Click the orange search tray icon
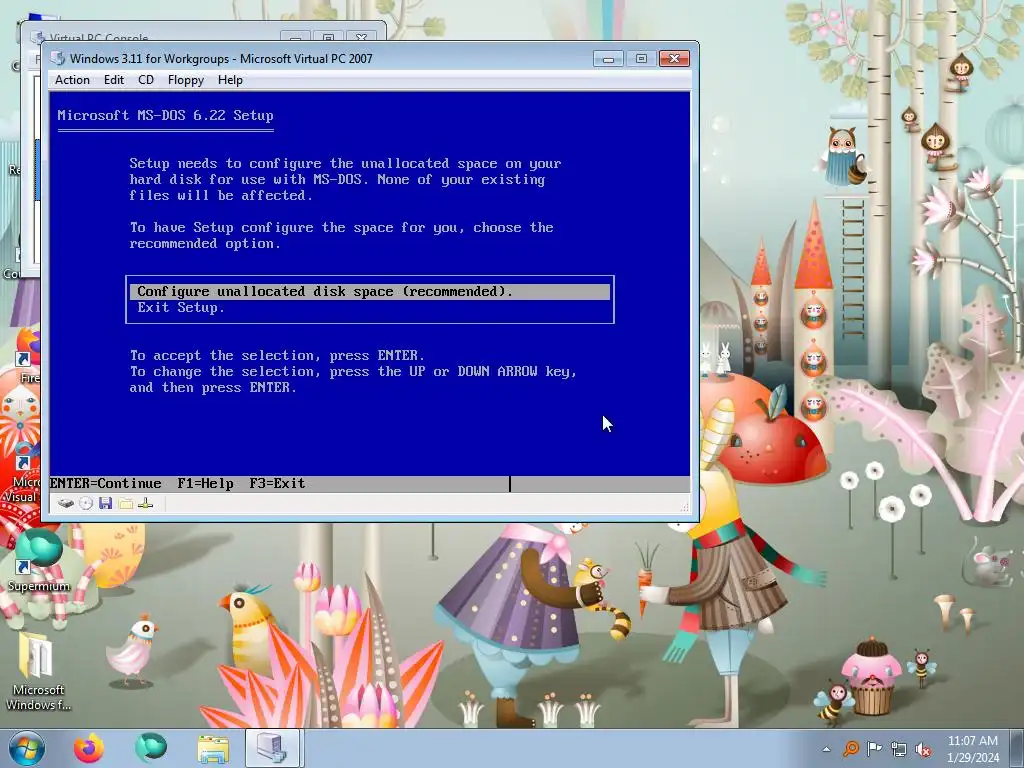This screenshot has width=1024, height=768. click(851, 749)
